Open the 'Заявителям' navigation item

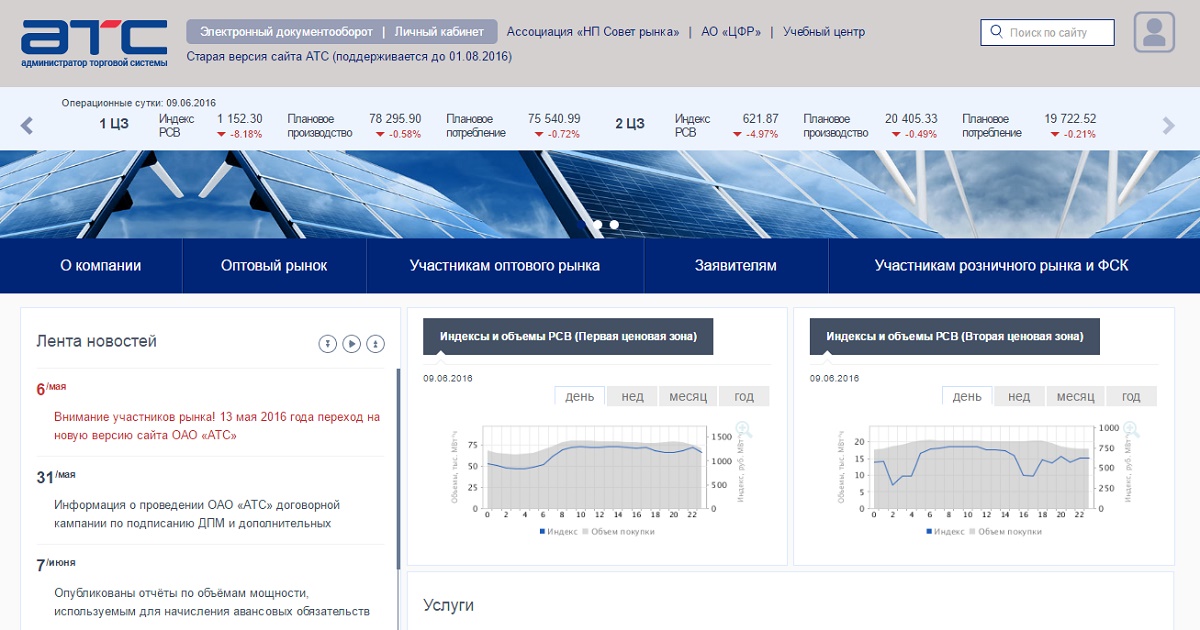[x=736, y=266]
